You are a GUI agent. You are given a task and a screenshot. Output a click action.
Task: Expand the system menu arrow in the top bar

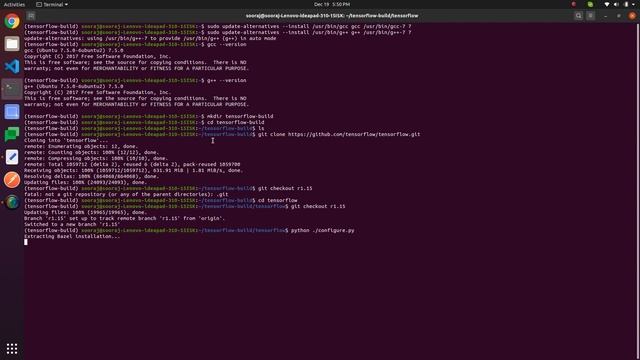[634, 4]
